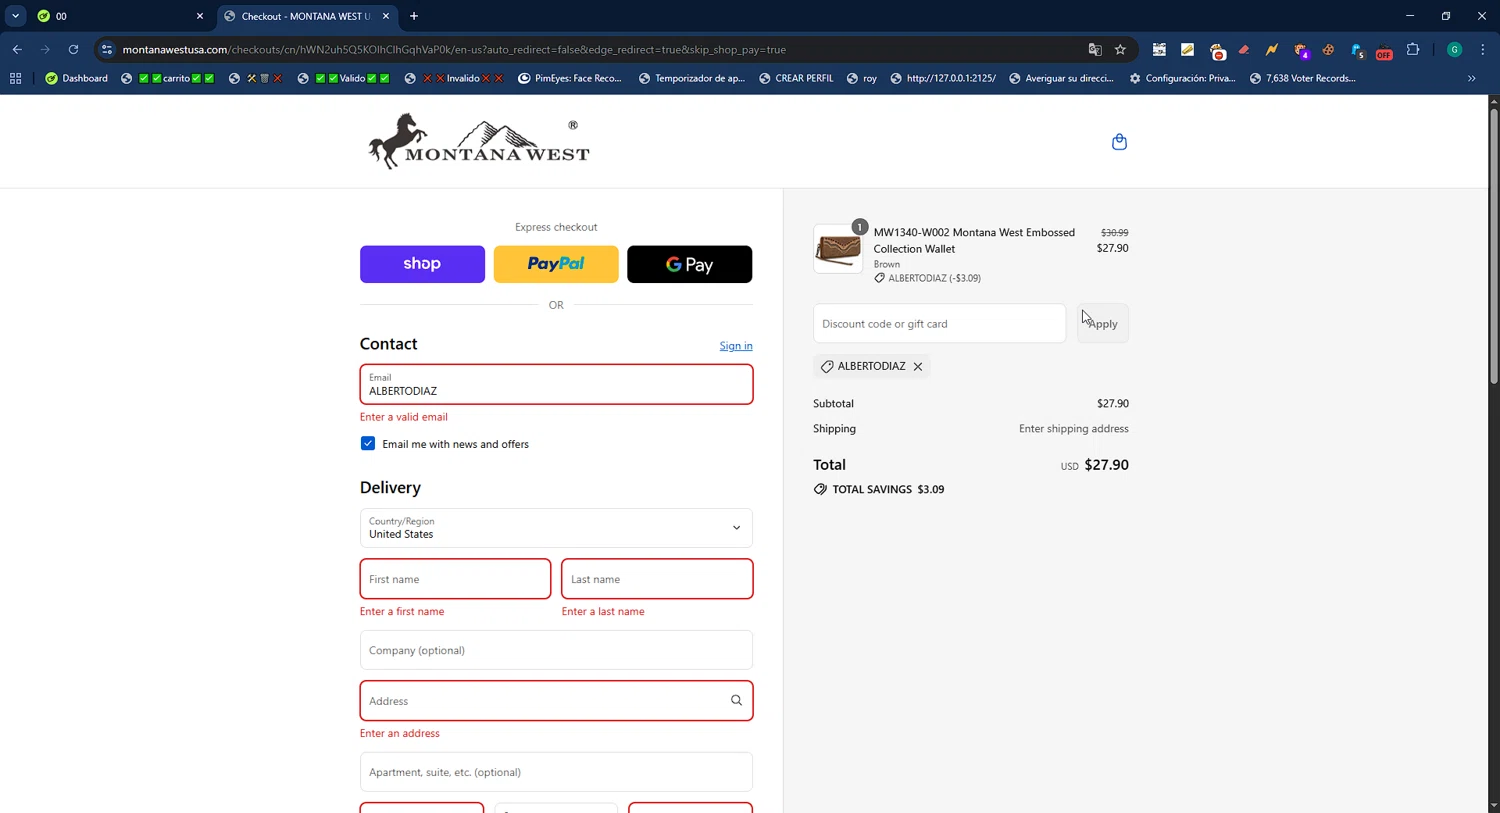Screen dimensions: 1500x813
Task: Click the TOTAL SAVINGS $3.09 text
Action: (x=888, y=489)
